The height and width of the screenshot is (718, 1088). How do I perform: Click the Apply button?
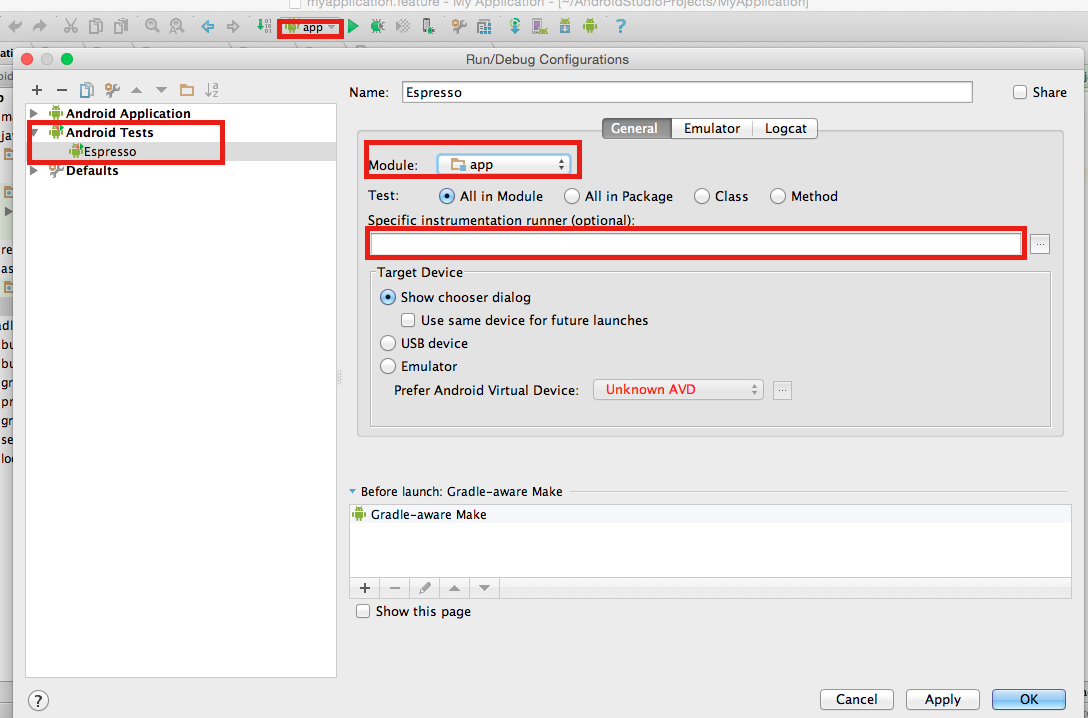tap(942, 699)
